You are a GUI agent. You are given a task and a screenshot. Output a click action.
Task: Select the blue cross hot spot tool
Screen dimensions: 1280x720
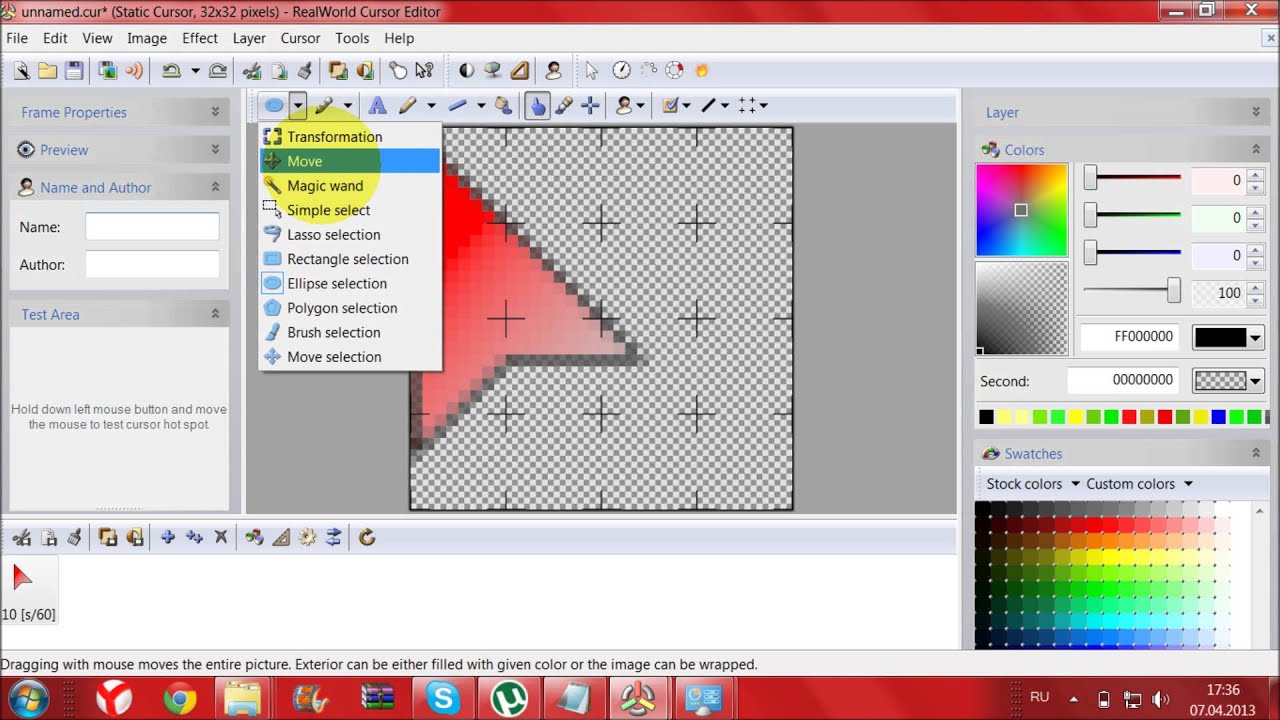(x=591, y=105)
